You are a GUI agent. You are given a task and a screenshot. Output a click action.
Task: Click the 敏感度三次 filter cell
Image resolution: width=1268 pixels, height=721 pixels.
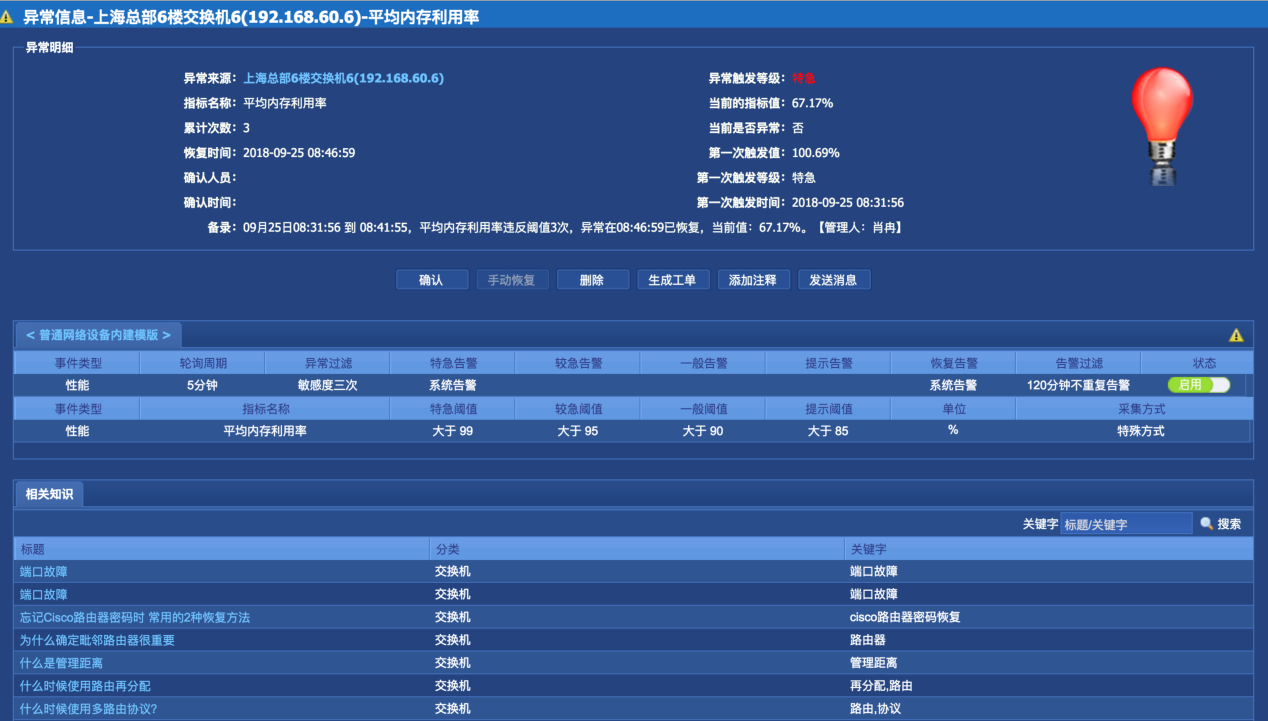[327, 385]
